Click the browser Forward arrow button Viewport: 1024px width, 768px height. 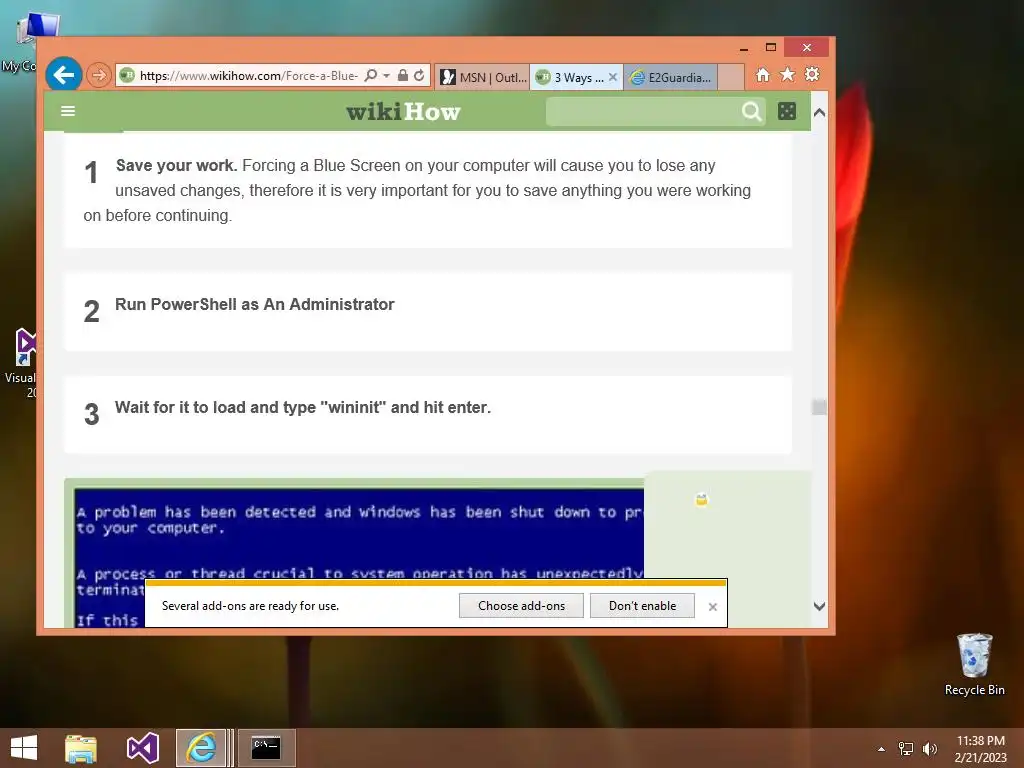[x=99, y=75]
